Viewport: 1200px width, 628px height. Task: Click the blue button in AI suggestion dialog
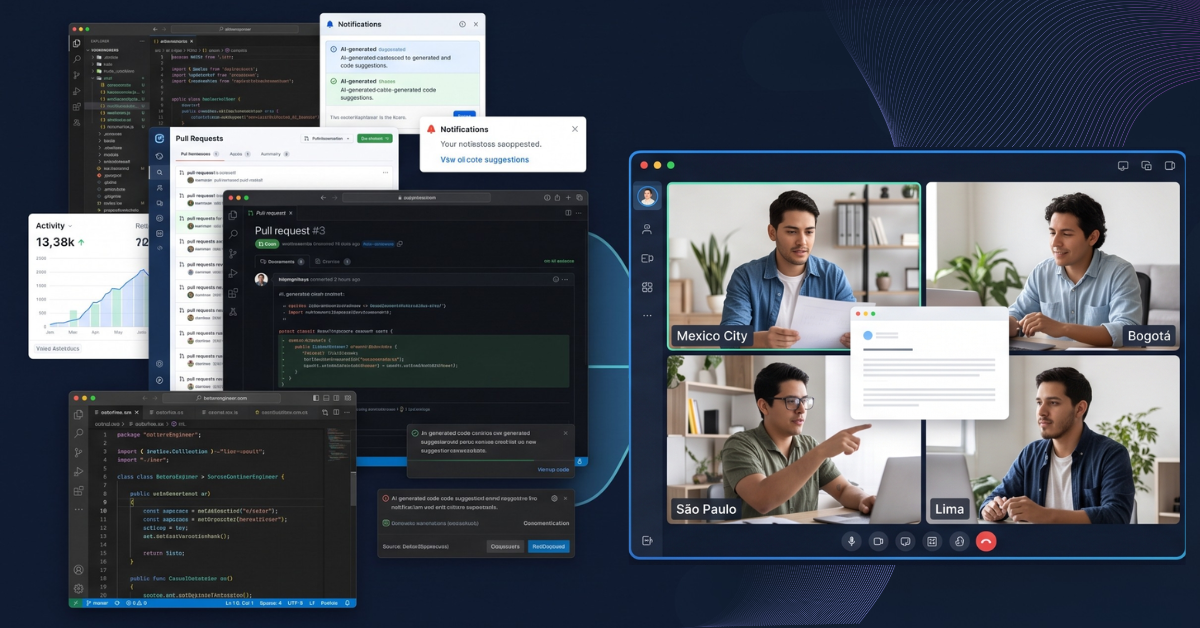pos(548,546)
